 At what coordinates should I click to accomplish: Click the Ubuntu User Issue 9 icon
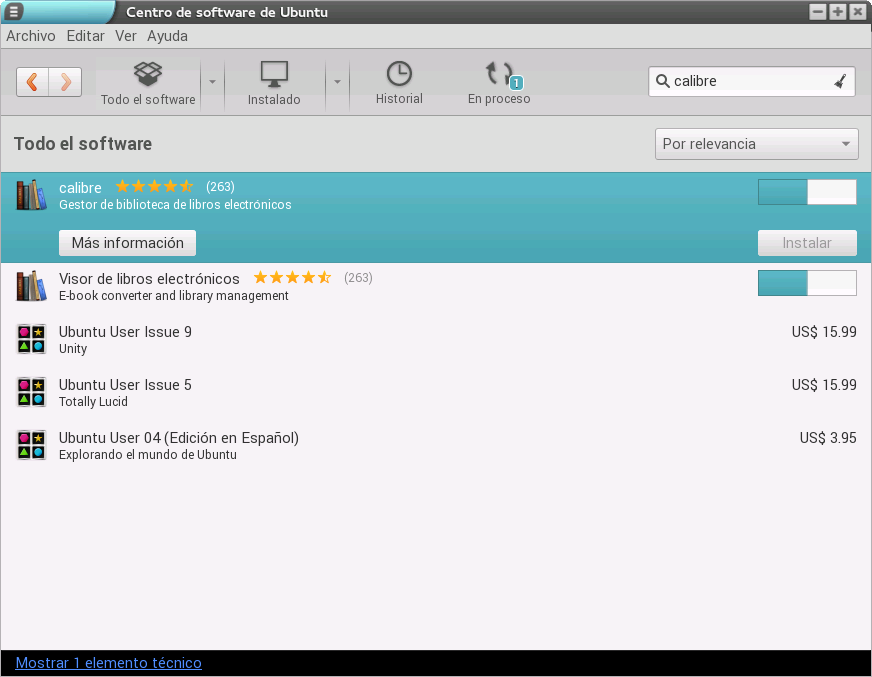32,339
